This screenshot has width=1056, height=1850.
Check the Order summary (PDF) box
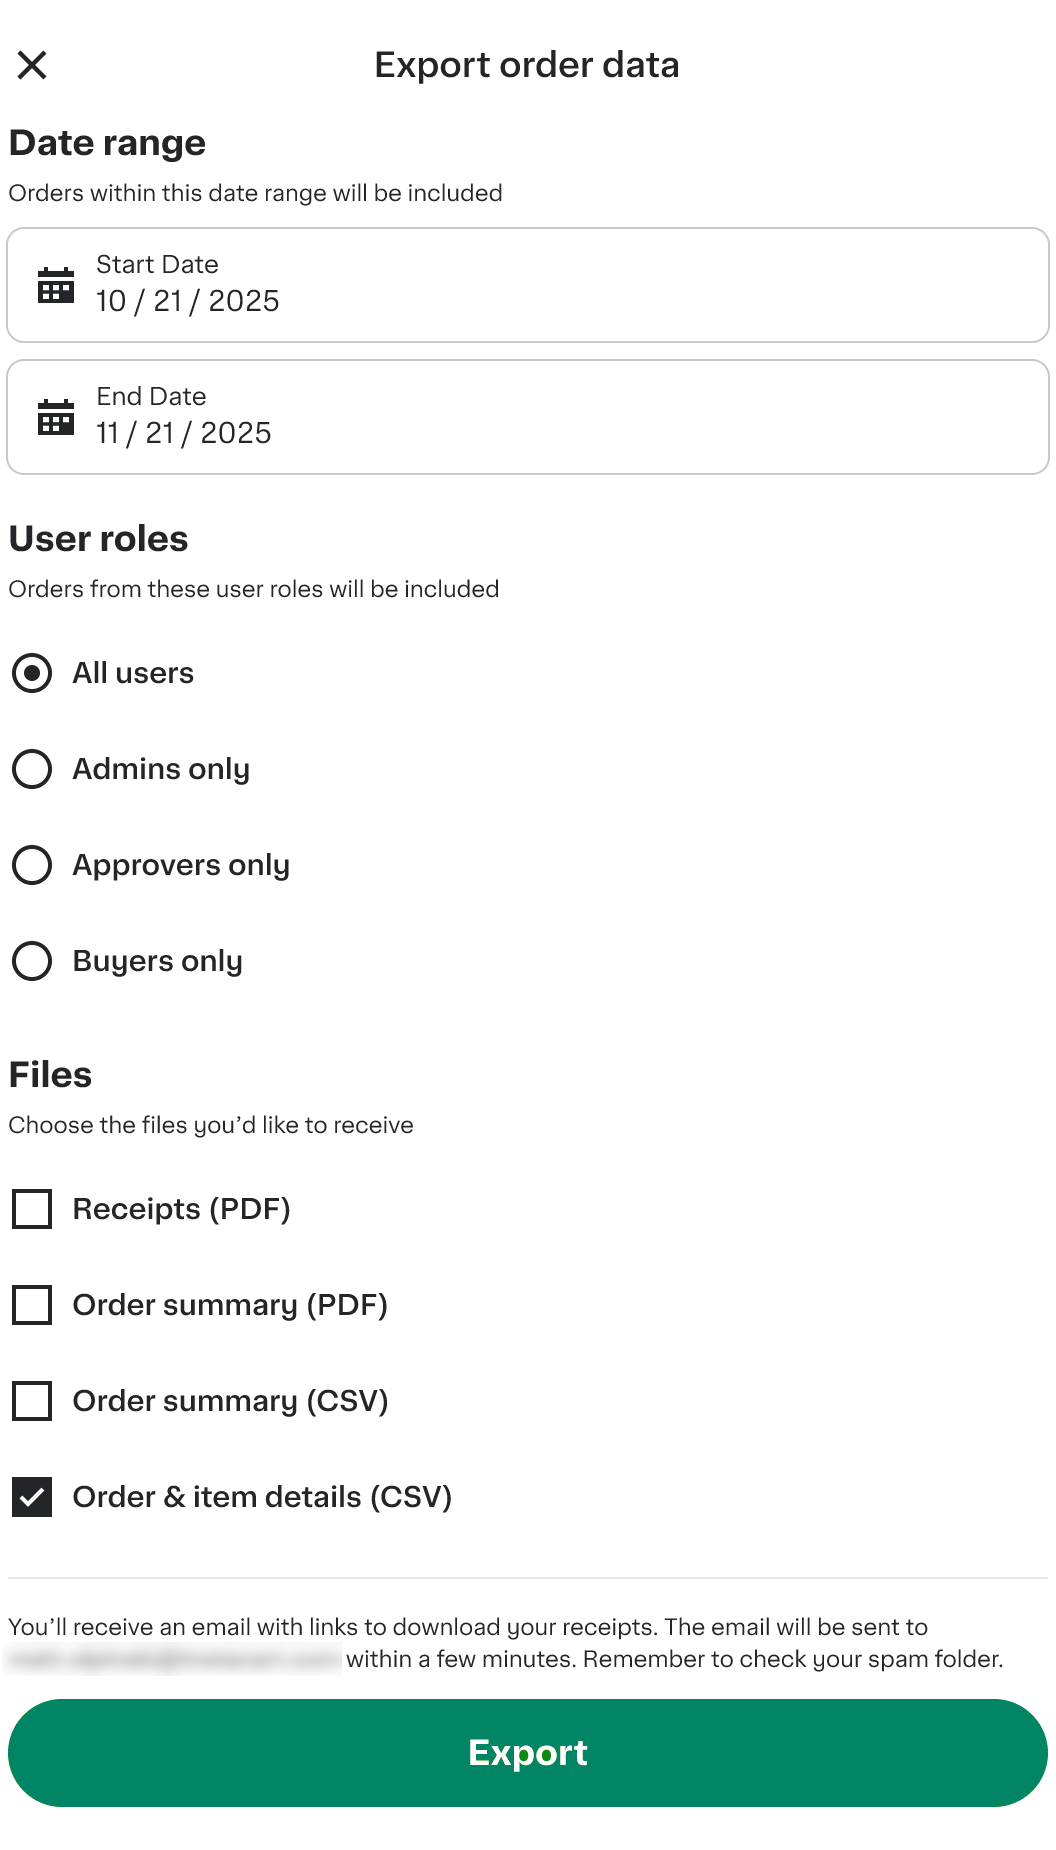click(x=31, y=1305)
